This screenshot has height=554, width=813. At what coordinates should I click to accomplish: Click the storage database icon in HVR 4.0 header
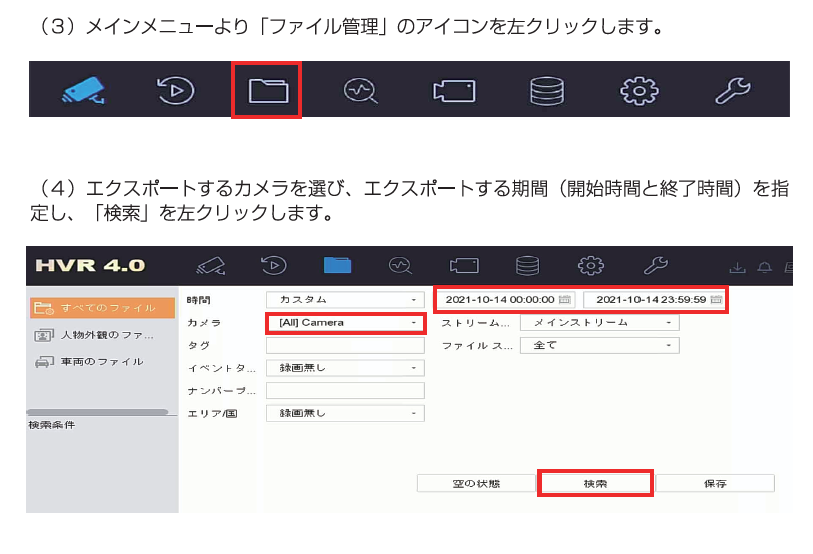pos(527,265)
